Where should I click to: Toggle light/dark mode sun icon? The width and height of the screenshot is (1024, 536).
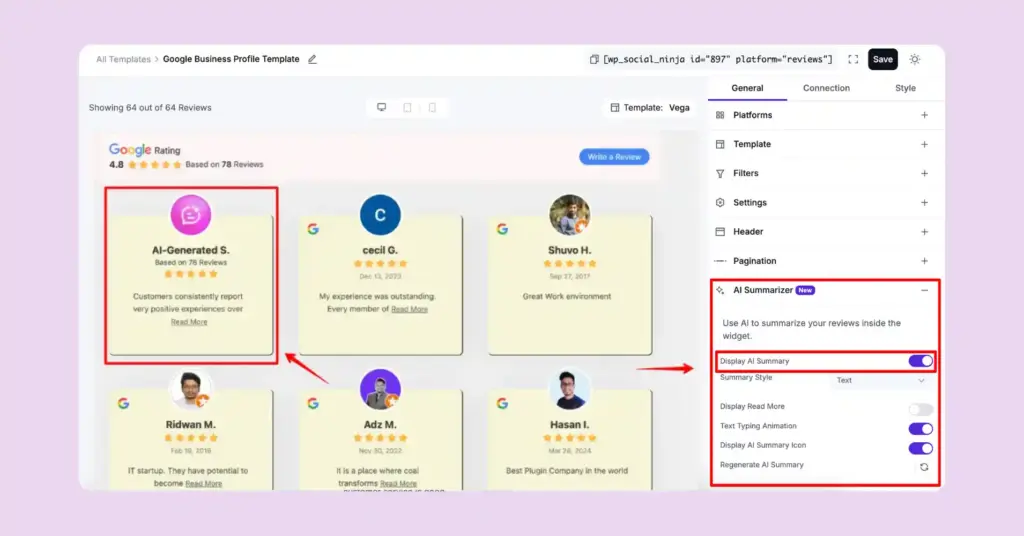tap(915, 59)
